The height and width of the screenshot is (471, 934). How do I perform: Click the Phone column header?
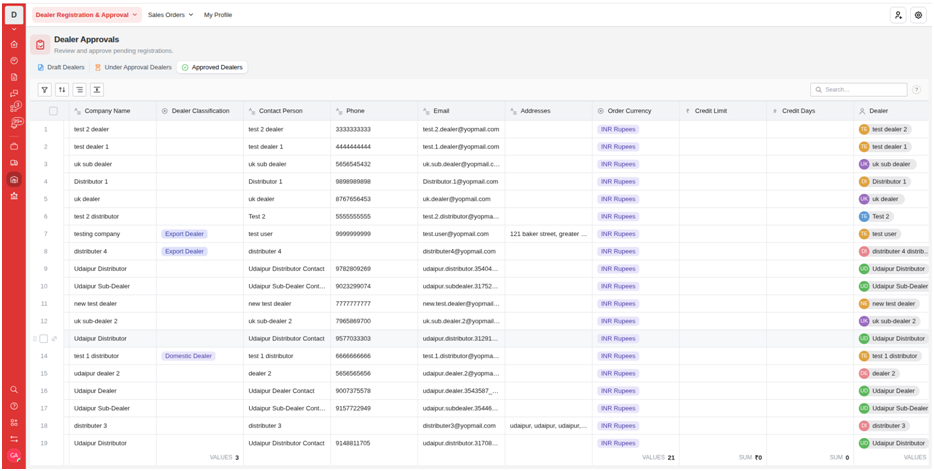374,111
